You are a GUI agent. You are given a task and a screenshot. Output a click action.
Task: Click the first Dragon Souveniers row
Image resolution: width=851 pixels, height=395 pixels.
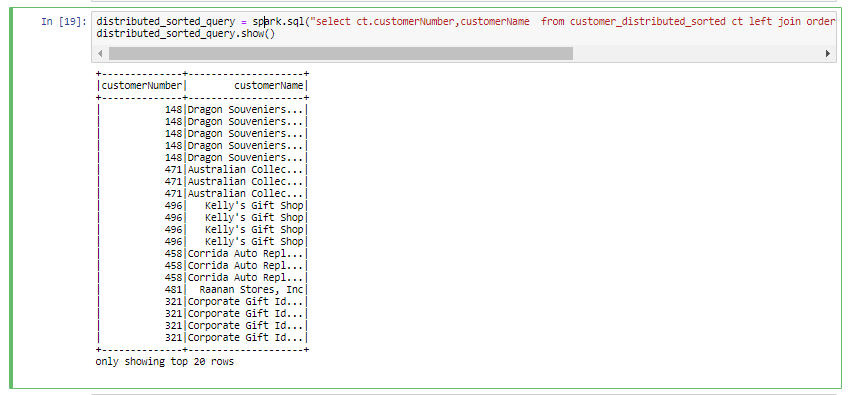[201, 110]
